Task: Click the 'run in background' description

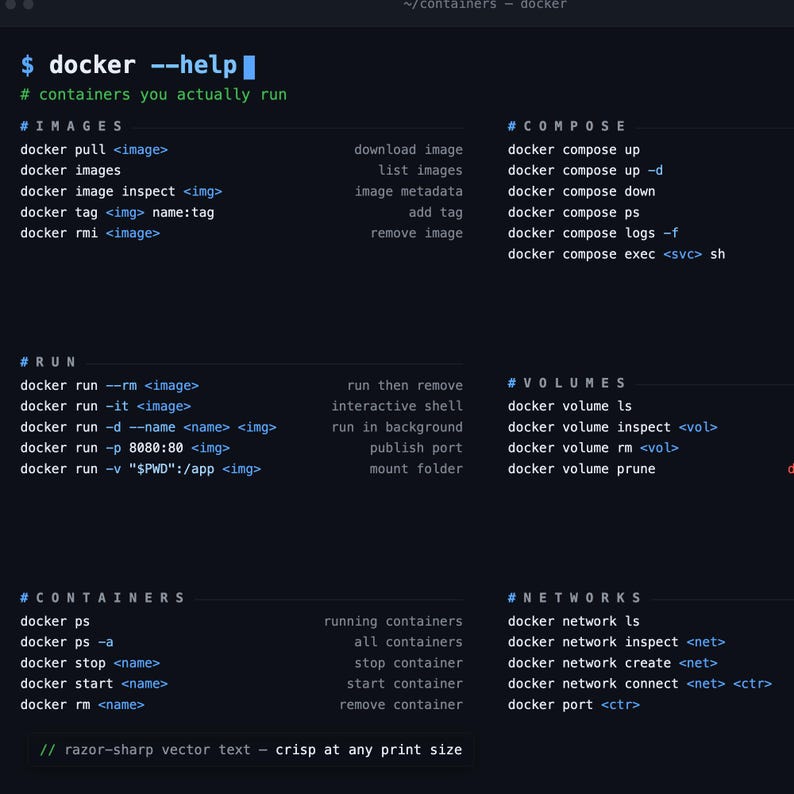Action: [397, 427]
